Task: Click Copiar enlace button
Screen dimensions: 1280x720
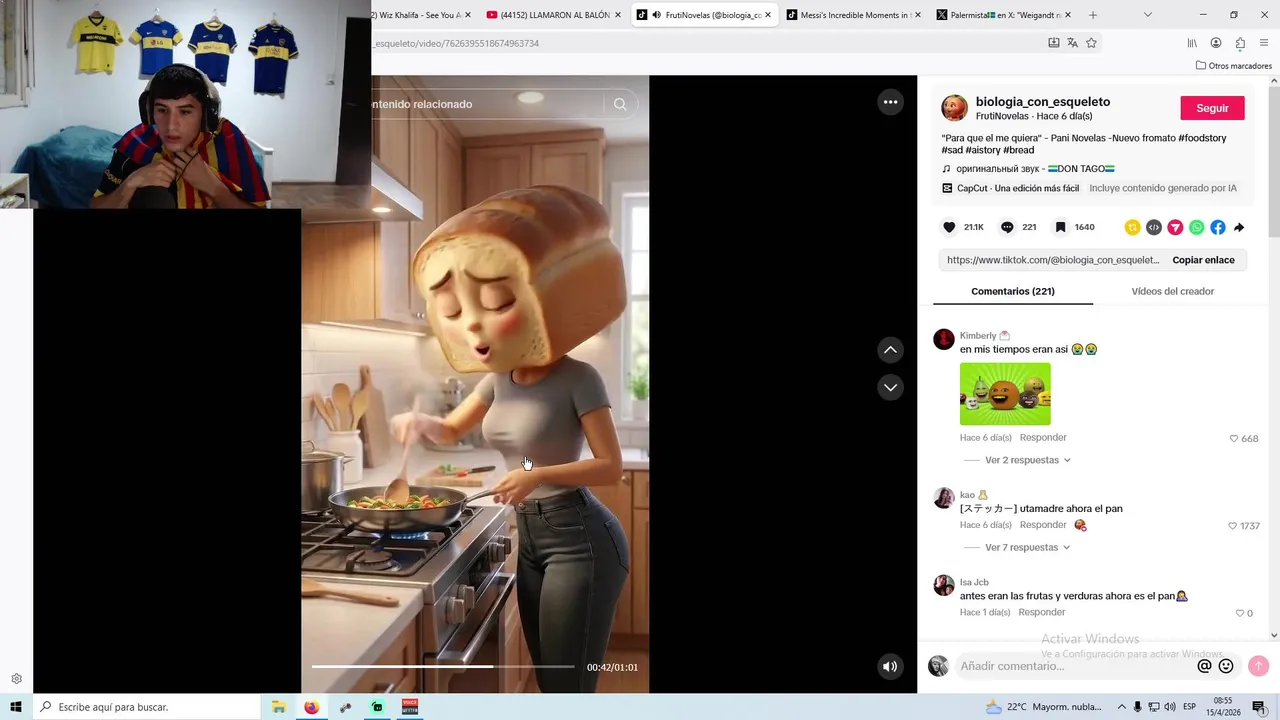Action: pos(1203,260)
